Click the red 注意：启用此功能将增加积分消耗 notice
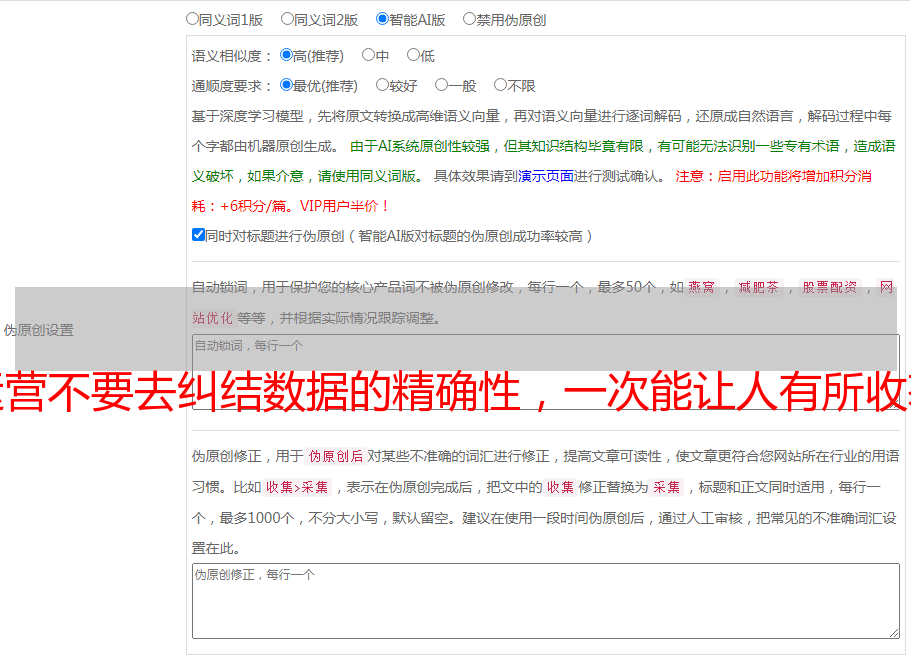911x658 pixels. (x=532, y=191)
